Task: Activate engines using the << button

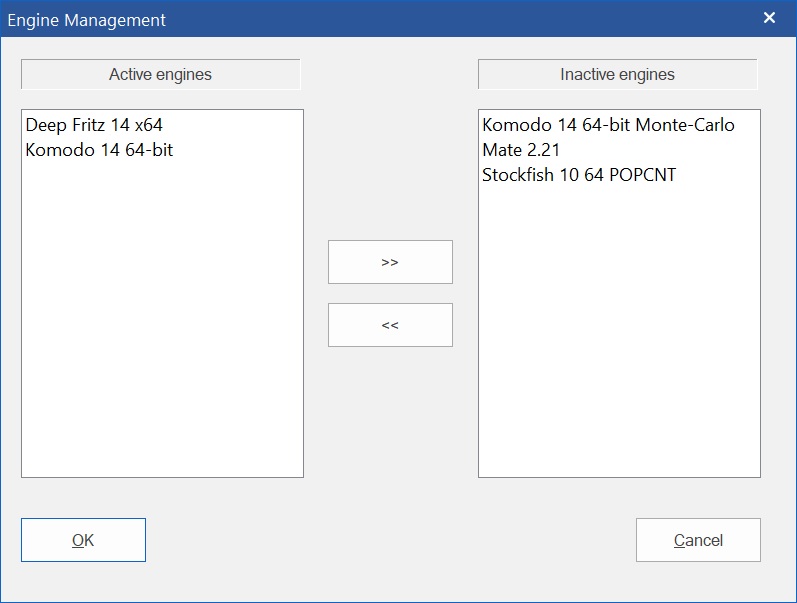Action: [390, 325]
